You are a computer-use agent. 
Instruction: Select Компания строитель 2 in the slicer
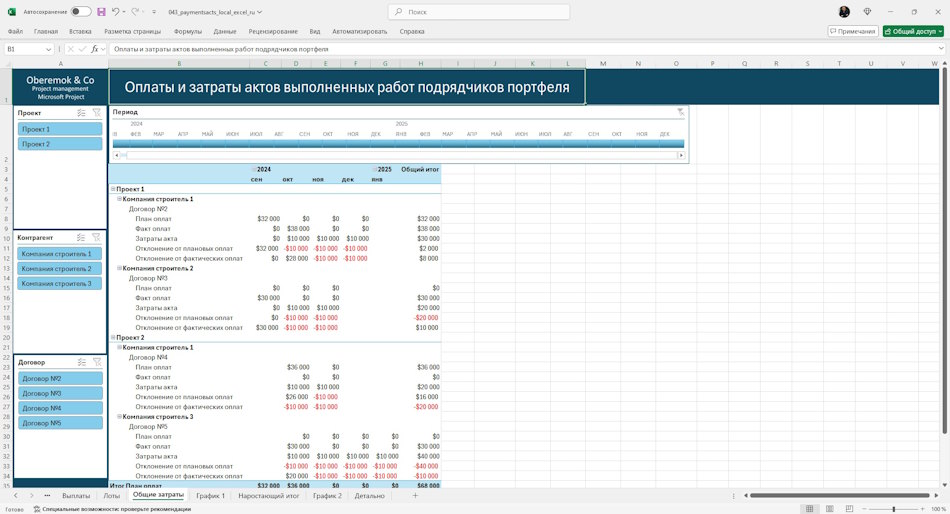(59, 269)
